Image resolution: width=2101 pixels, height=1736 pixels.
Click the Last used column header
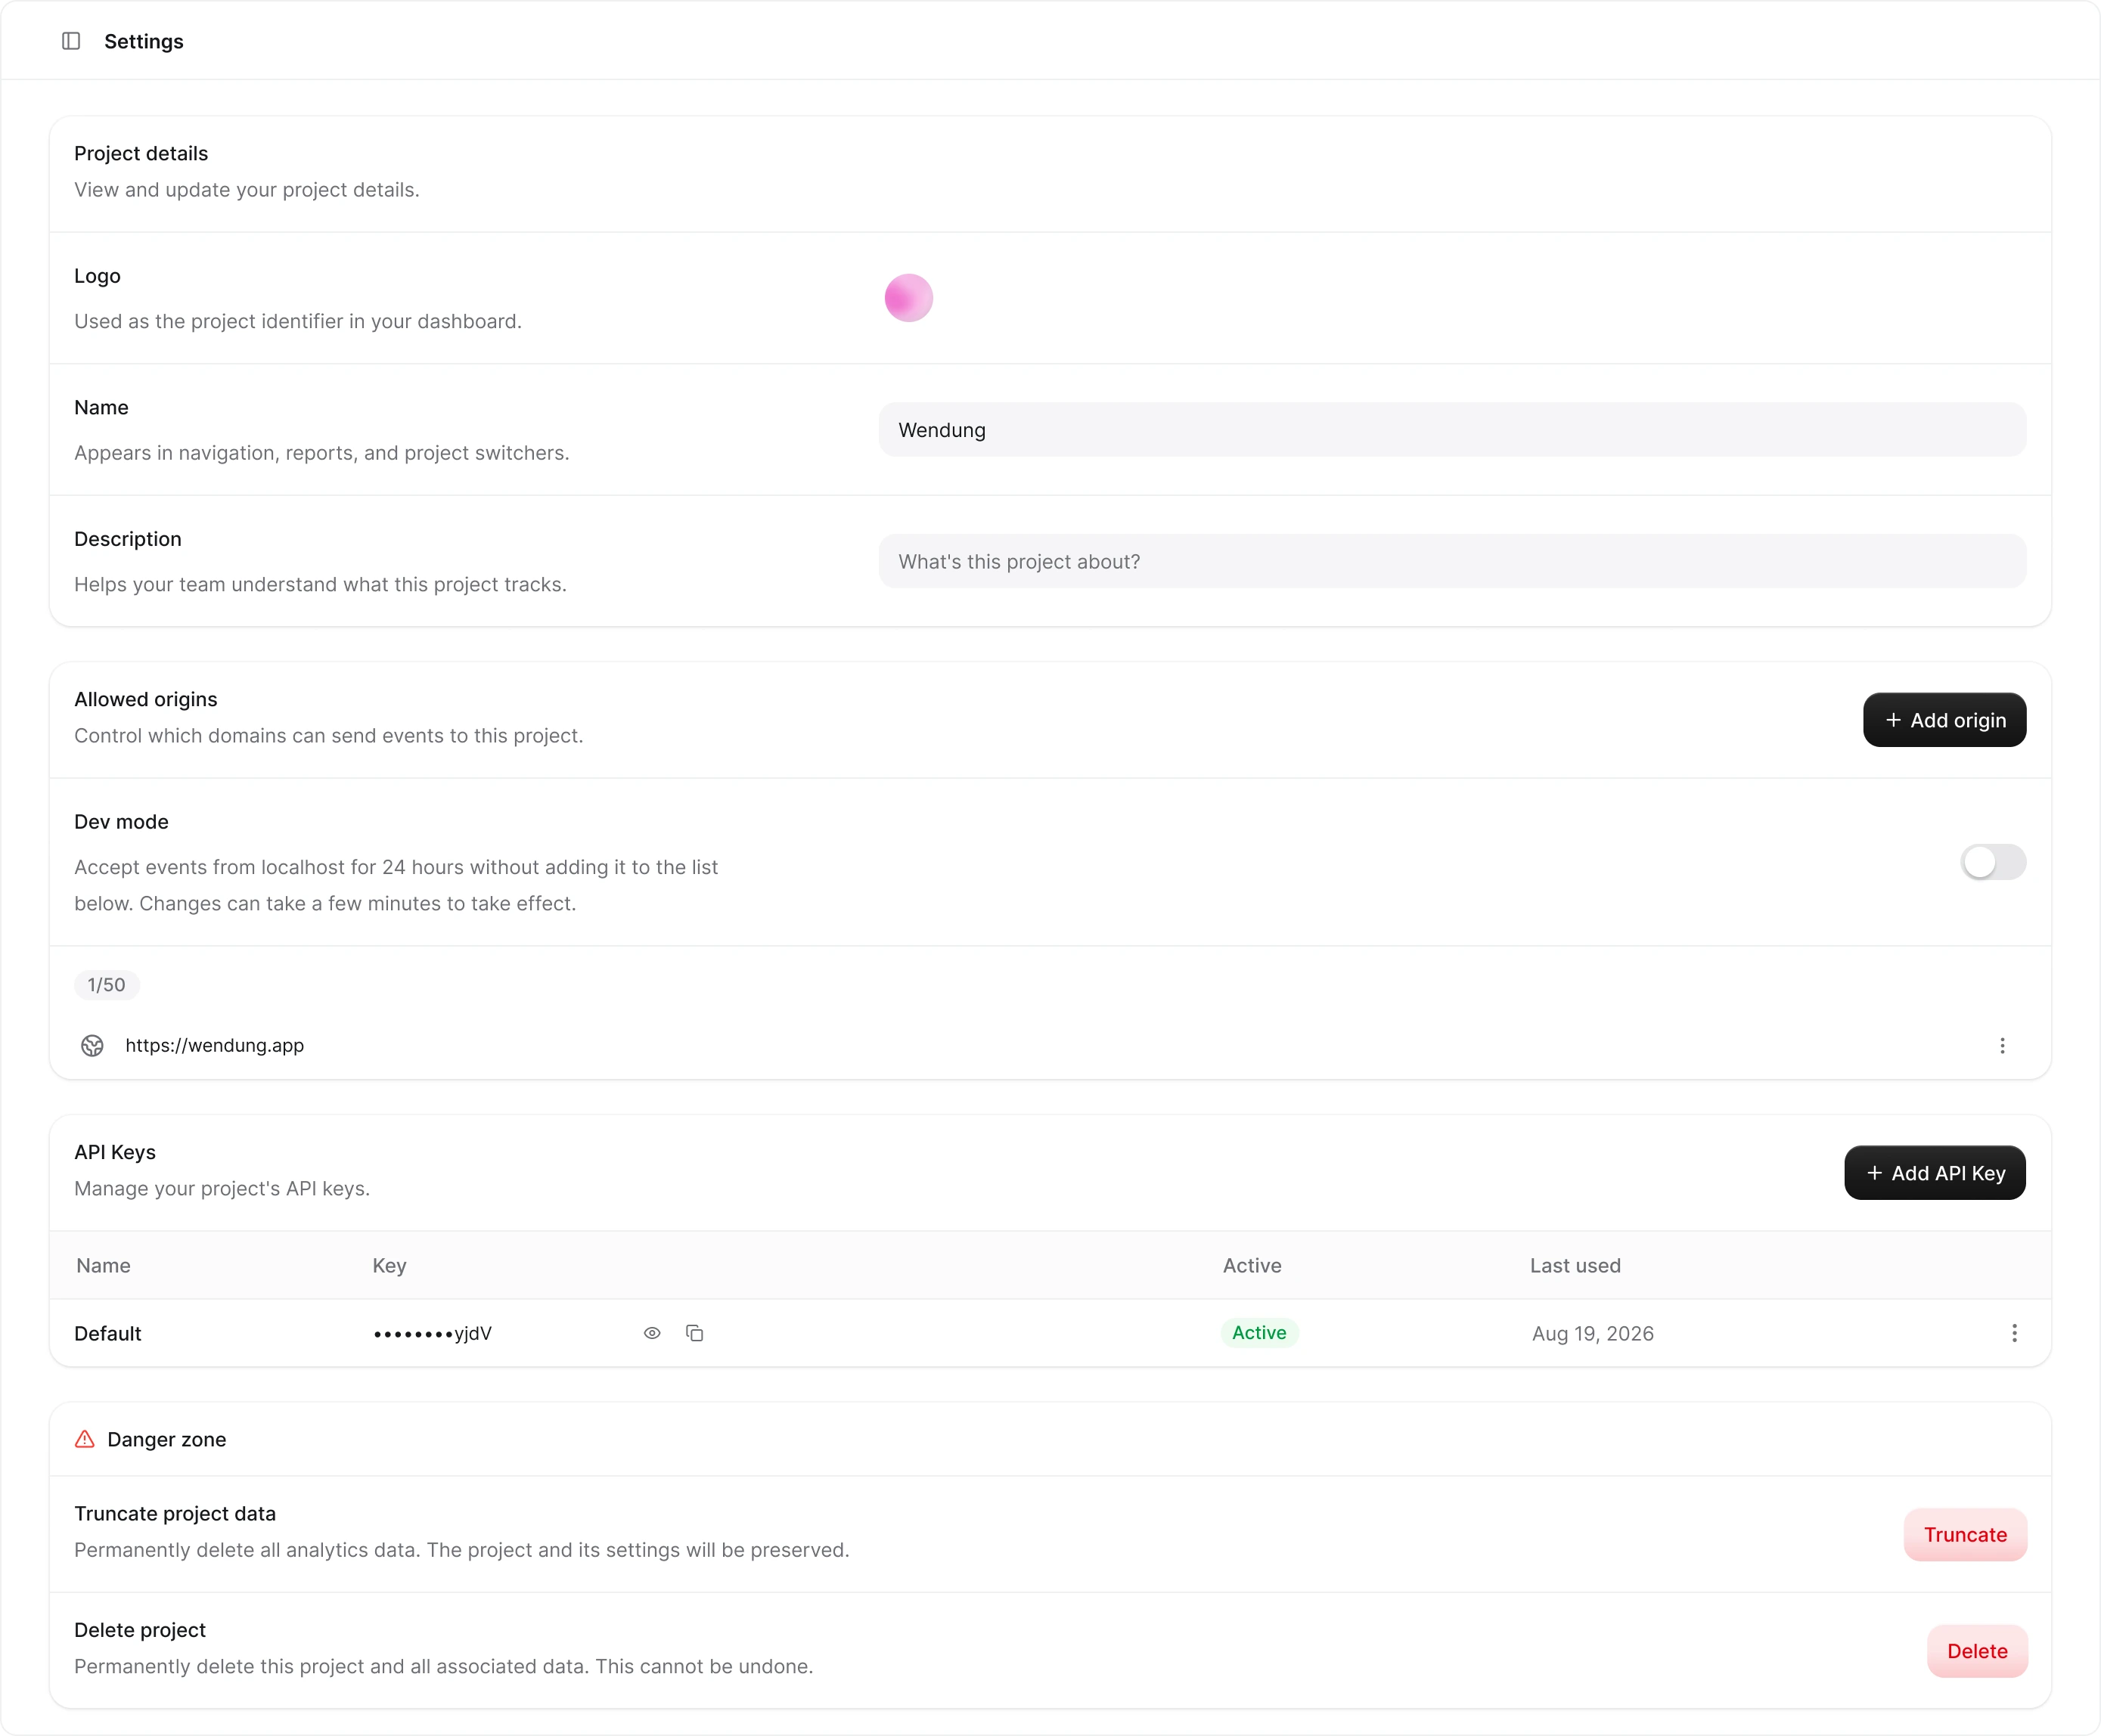click(1575, 1265)
